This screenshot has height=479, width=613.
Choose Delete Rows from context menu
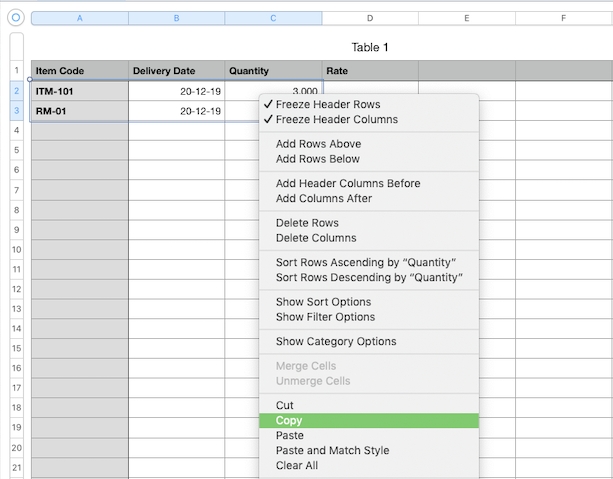(x=307, y=223)
